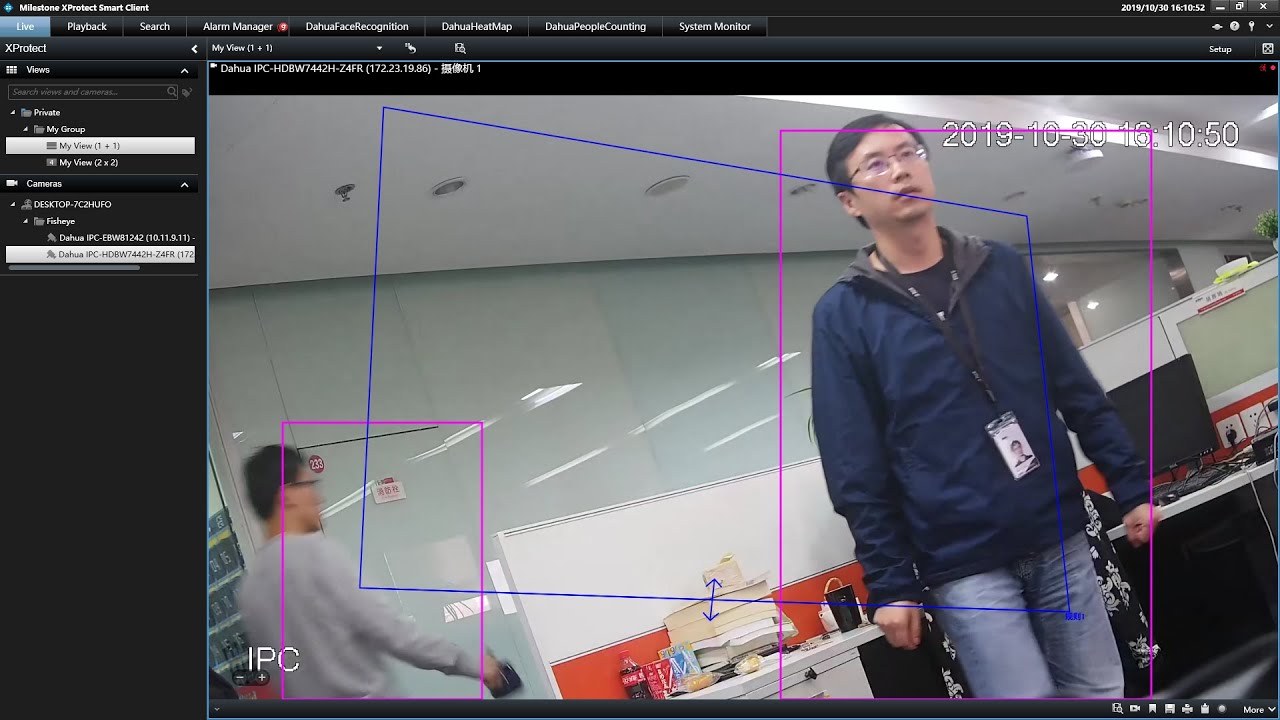1280x720 pixels.
Task: Click the filter icon beside the search field
Action: pyautogui.click(x=187, y=92)
